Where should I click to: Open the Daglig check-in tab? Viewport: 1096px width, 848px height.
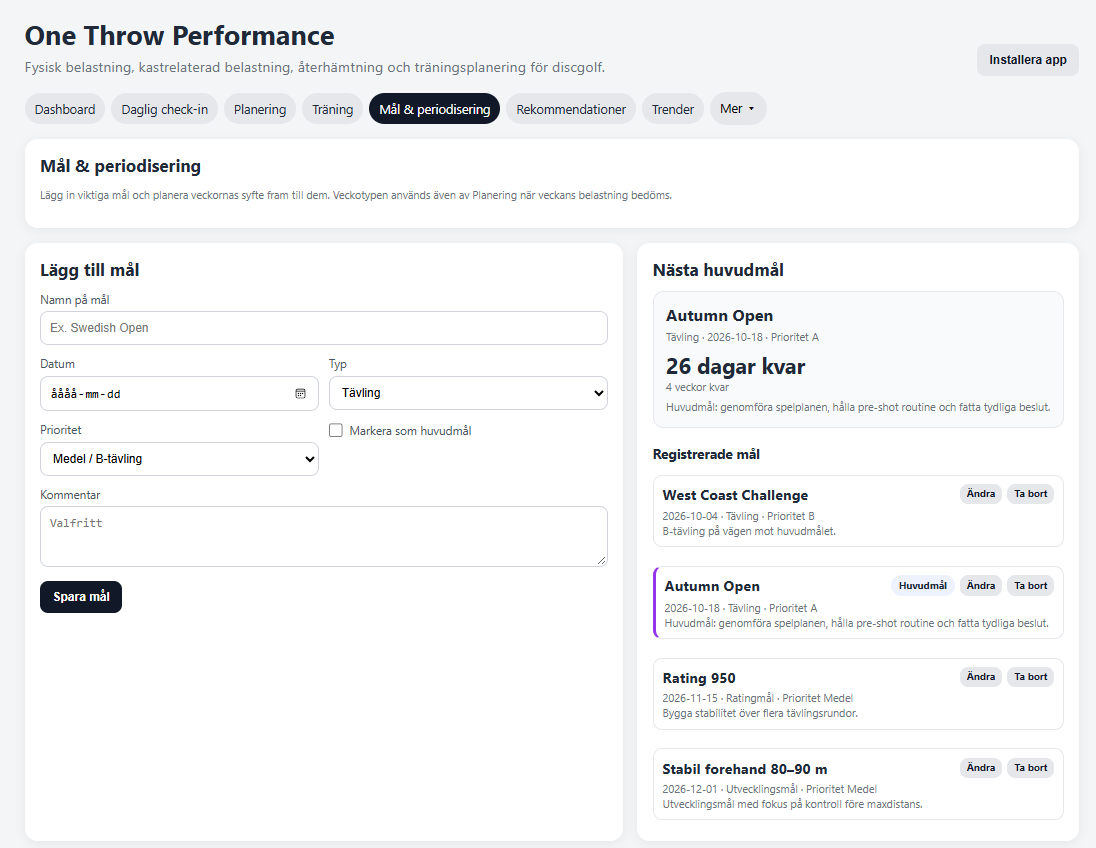click(165, 109)
